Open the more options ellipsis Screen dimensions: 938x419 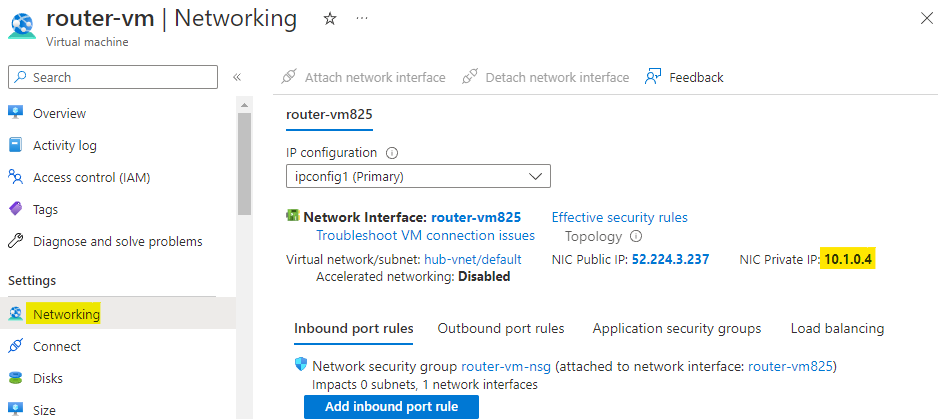click(361, 19)
